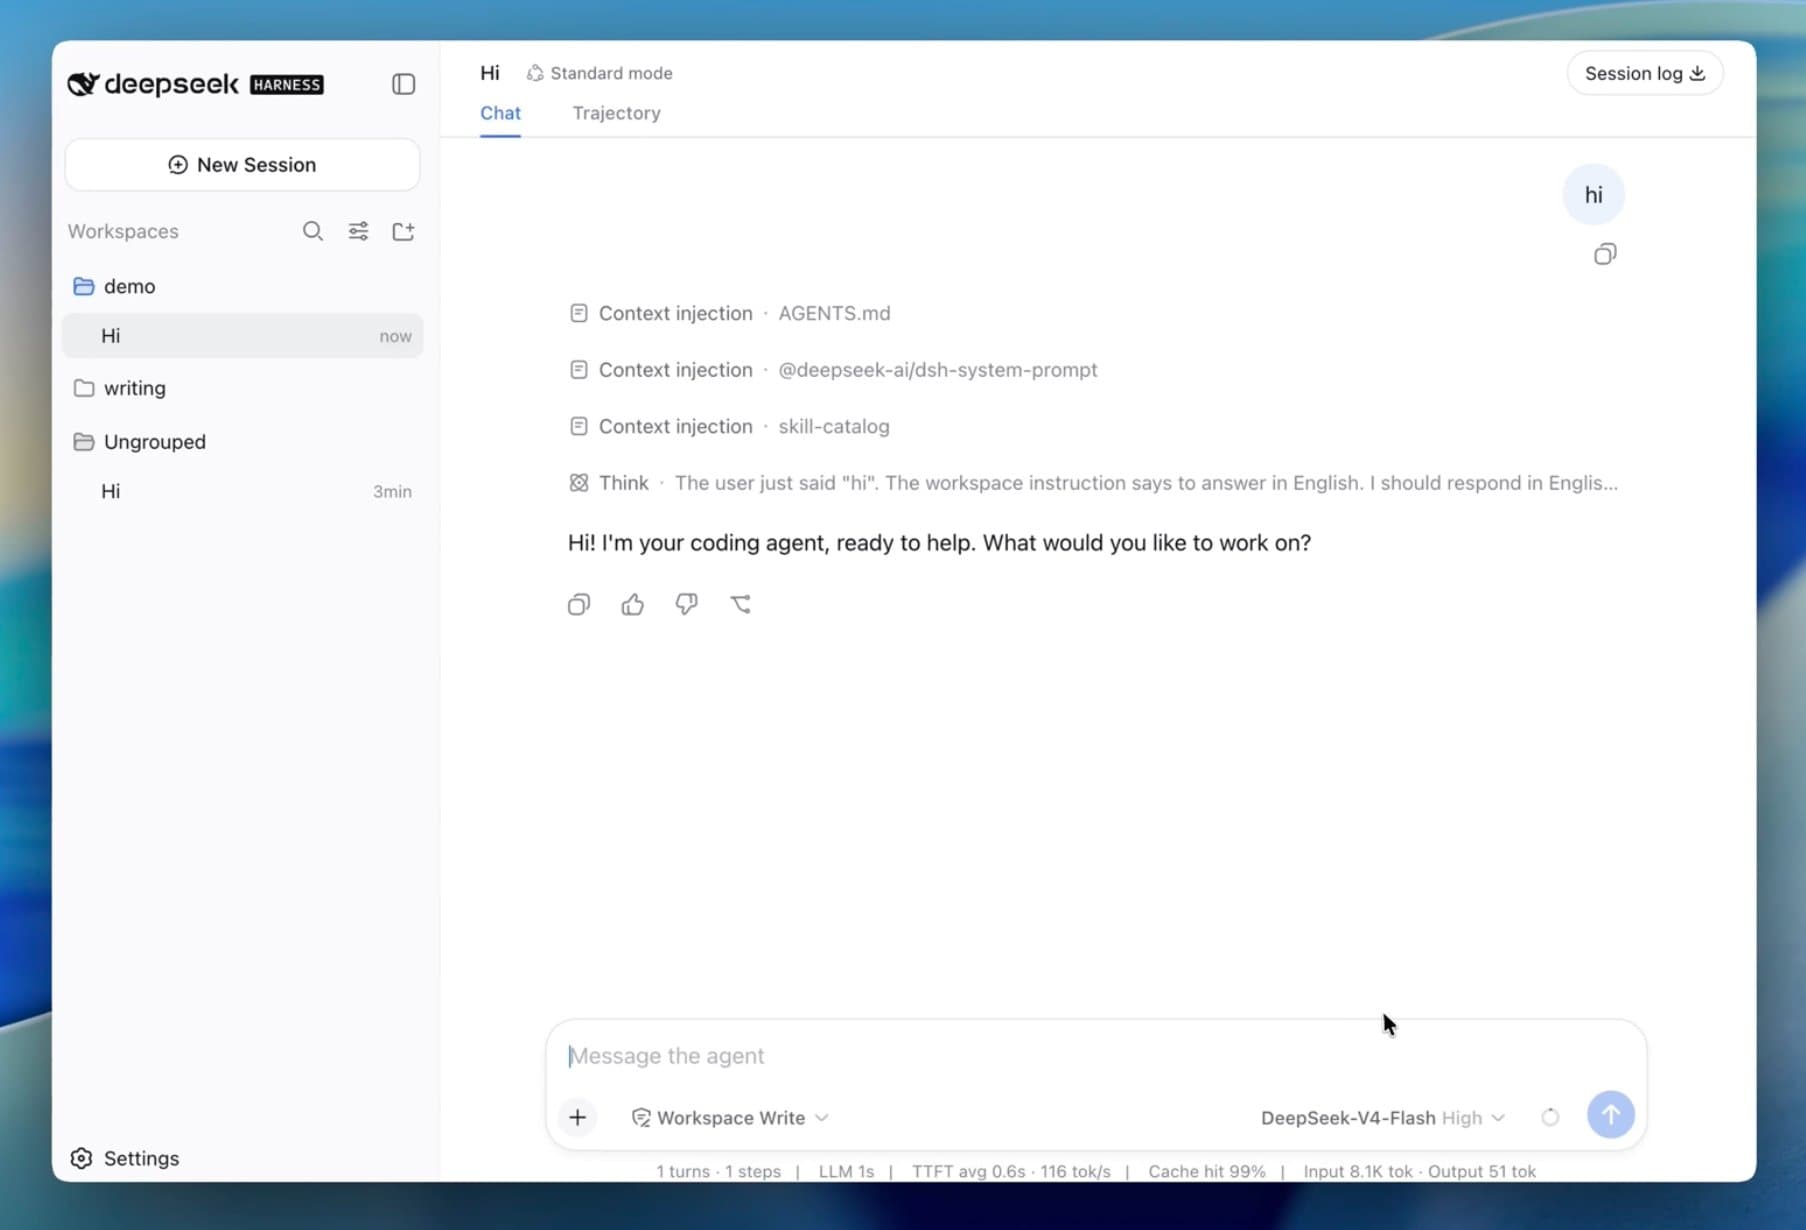Viewport: 1806px width, 1230px height.
Task: Copy the user's hi message
Action: (x=1605, y=254)
